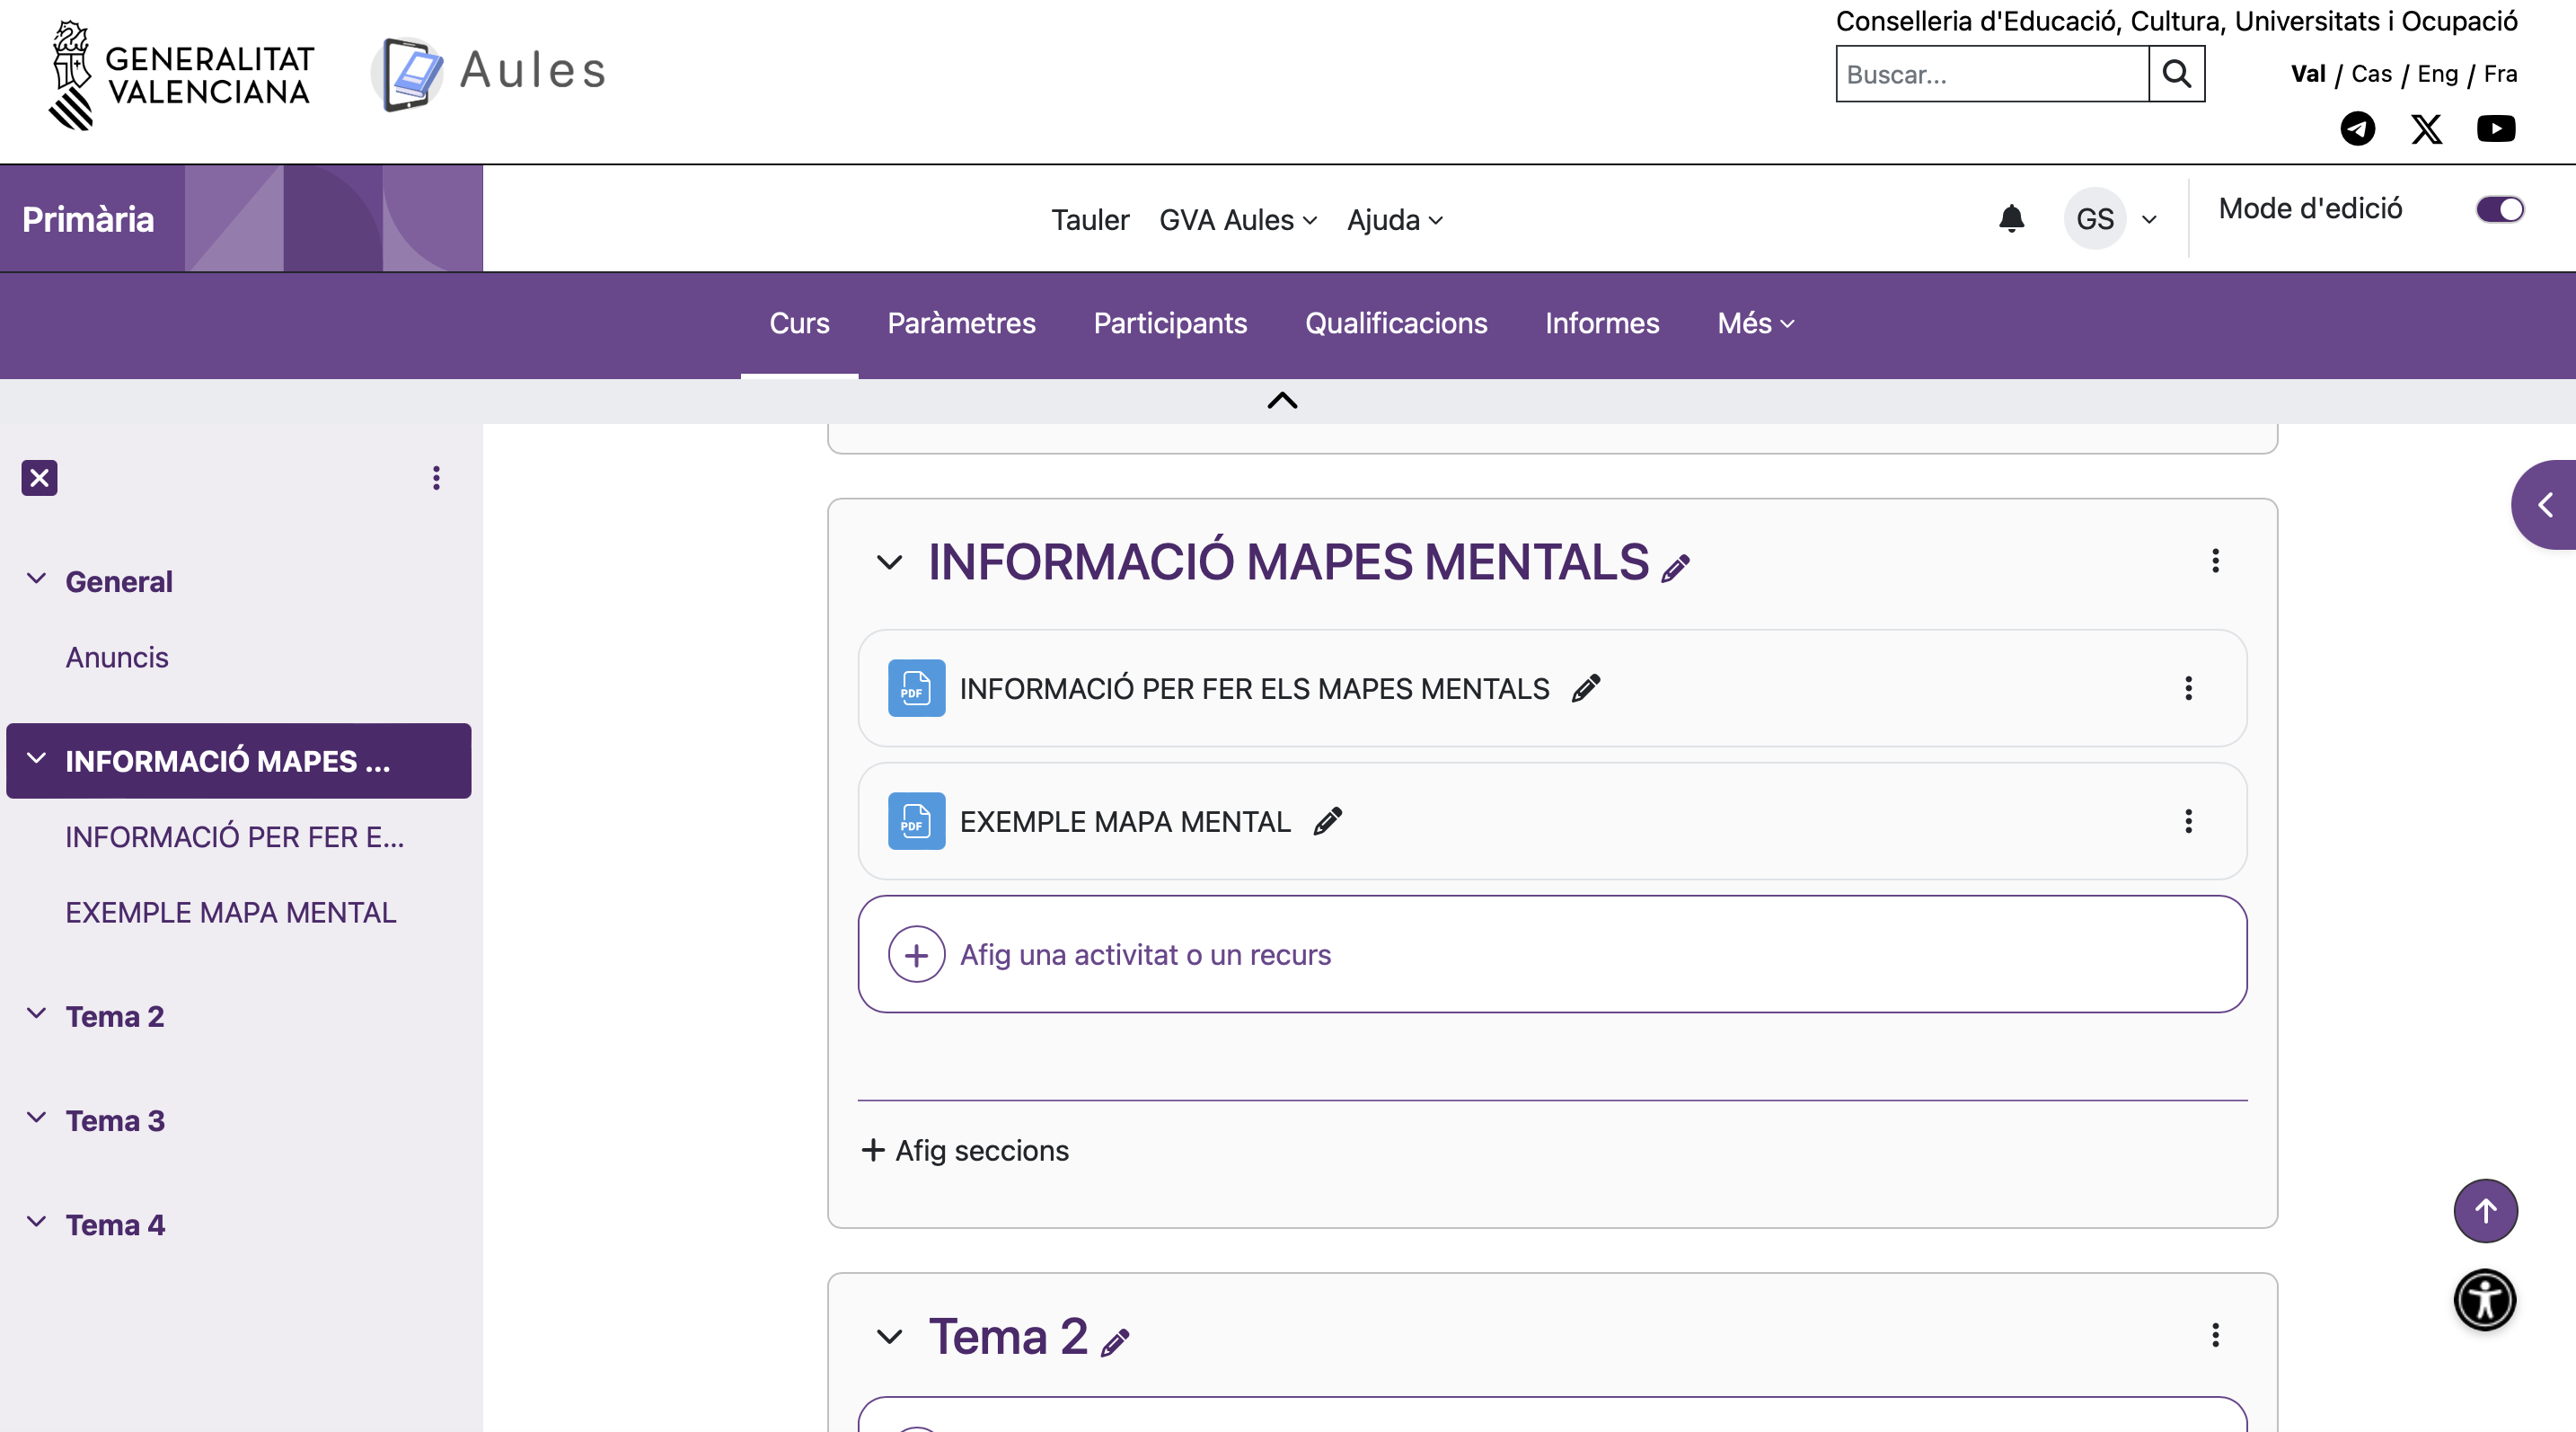
Task: Click the Afig seccions link
Action: [965, 1150]
